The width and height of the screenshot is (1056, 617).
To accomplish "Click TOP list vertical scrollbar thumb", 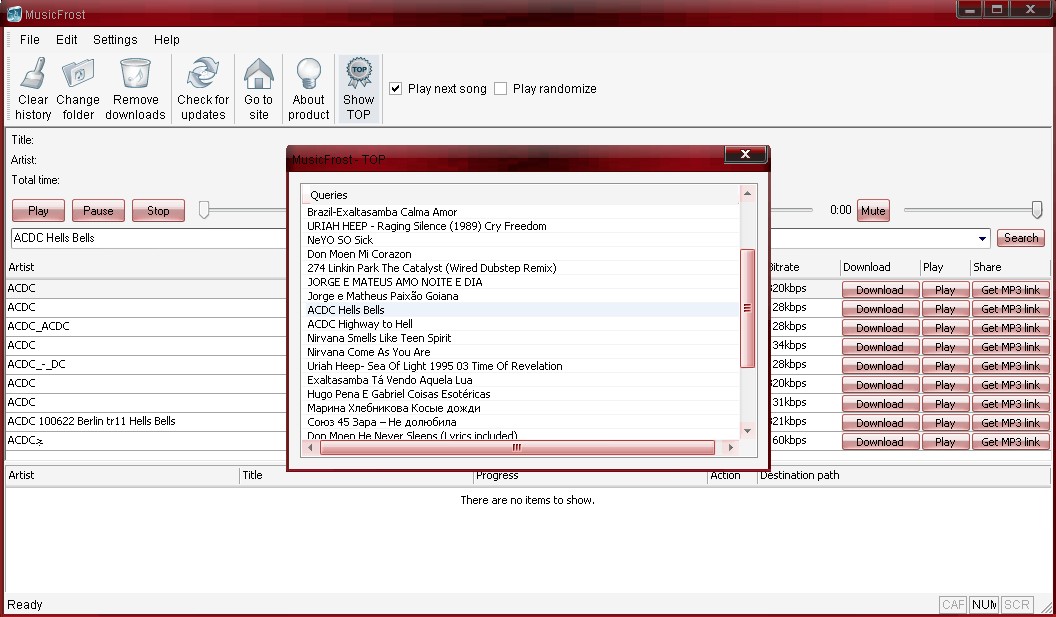I will (748, 308).
